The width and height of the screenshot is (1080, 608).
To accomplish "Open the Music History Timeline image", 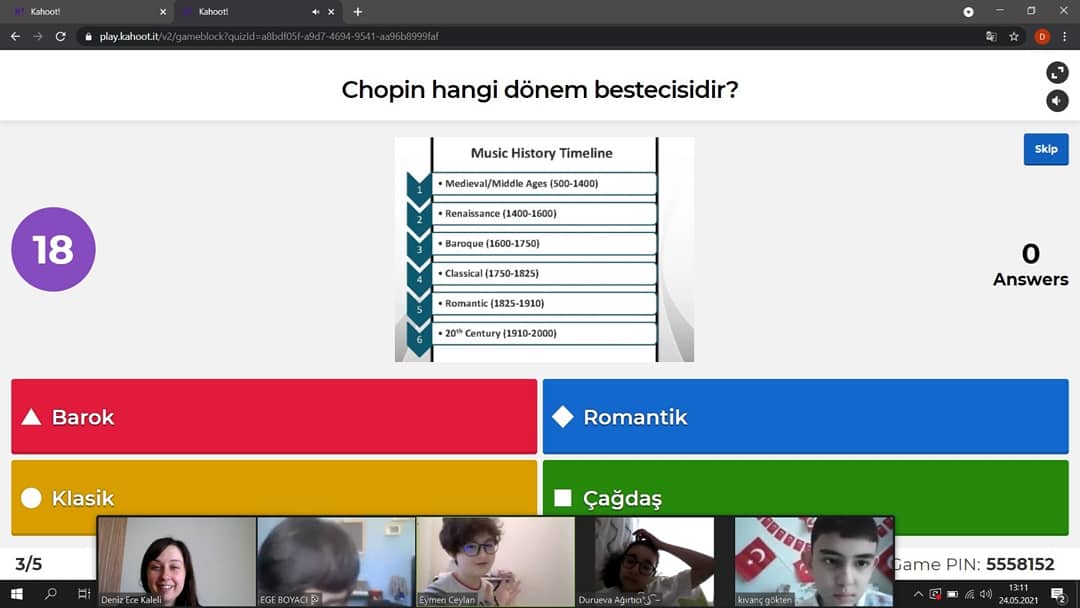I will [x=544, y=249].
